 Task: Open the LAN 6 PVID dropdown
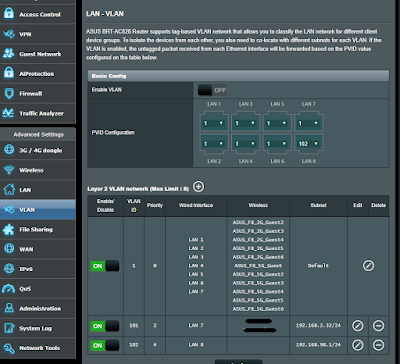[277, 144]
